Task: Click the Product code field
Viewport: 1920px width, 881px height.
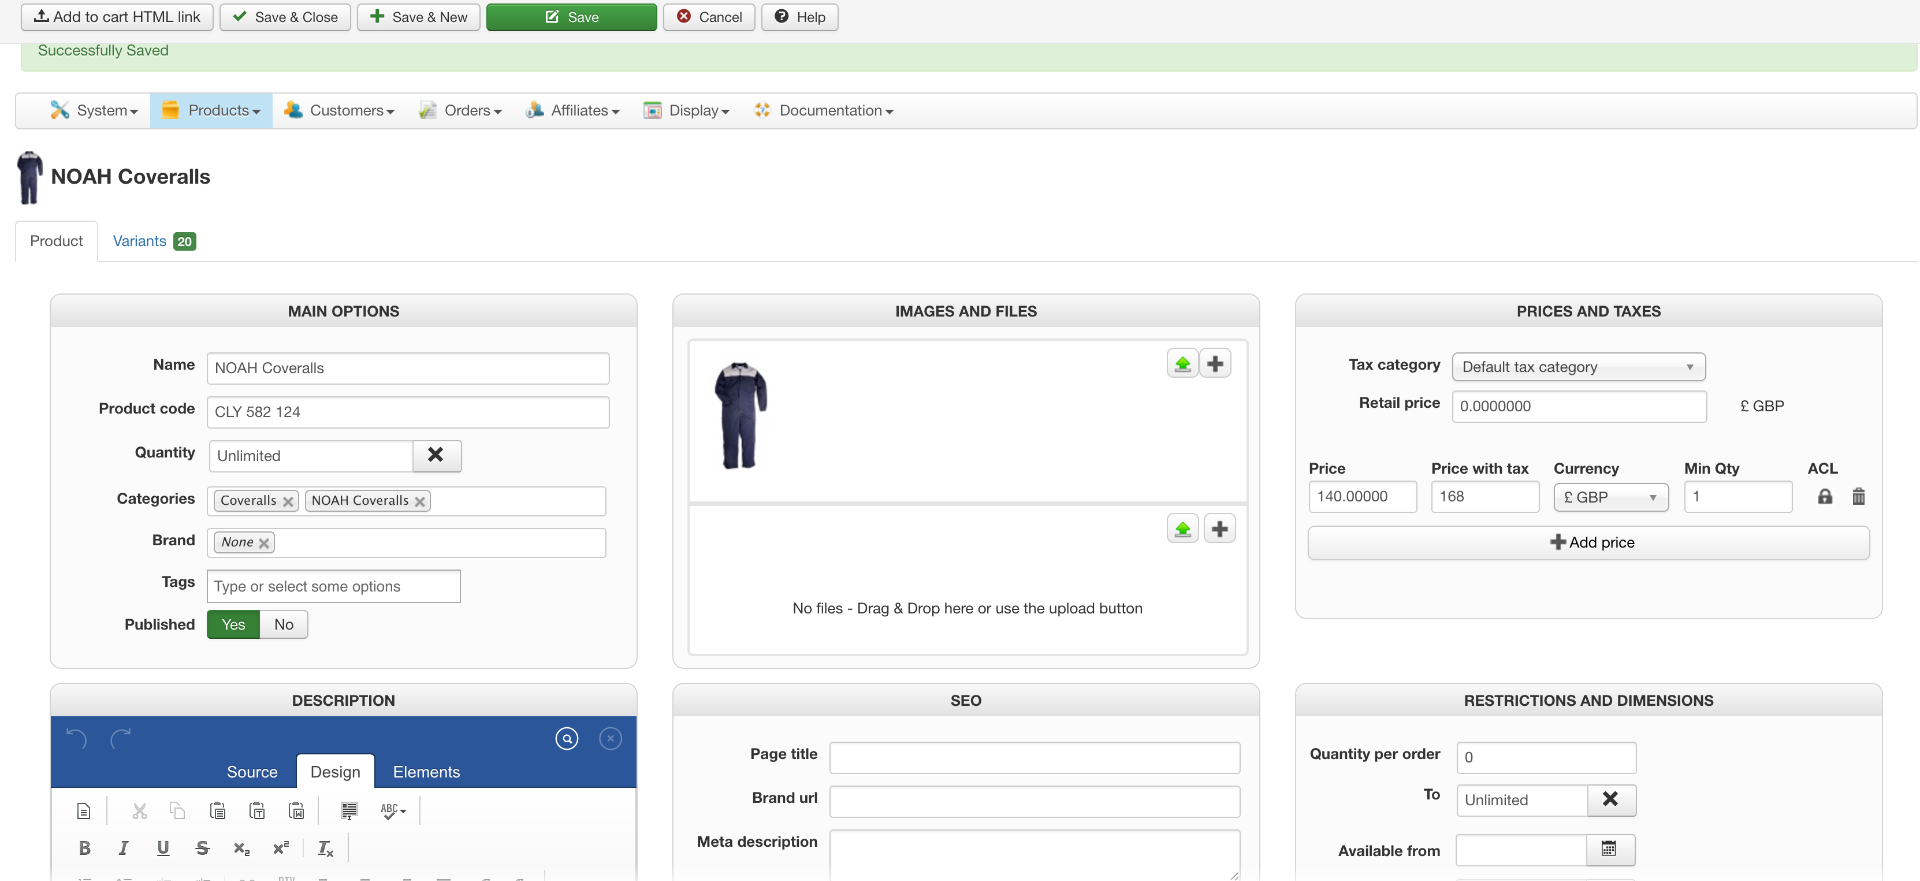Action: 408,412
